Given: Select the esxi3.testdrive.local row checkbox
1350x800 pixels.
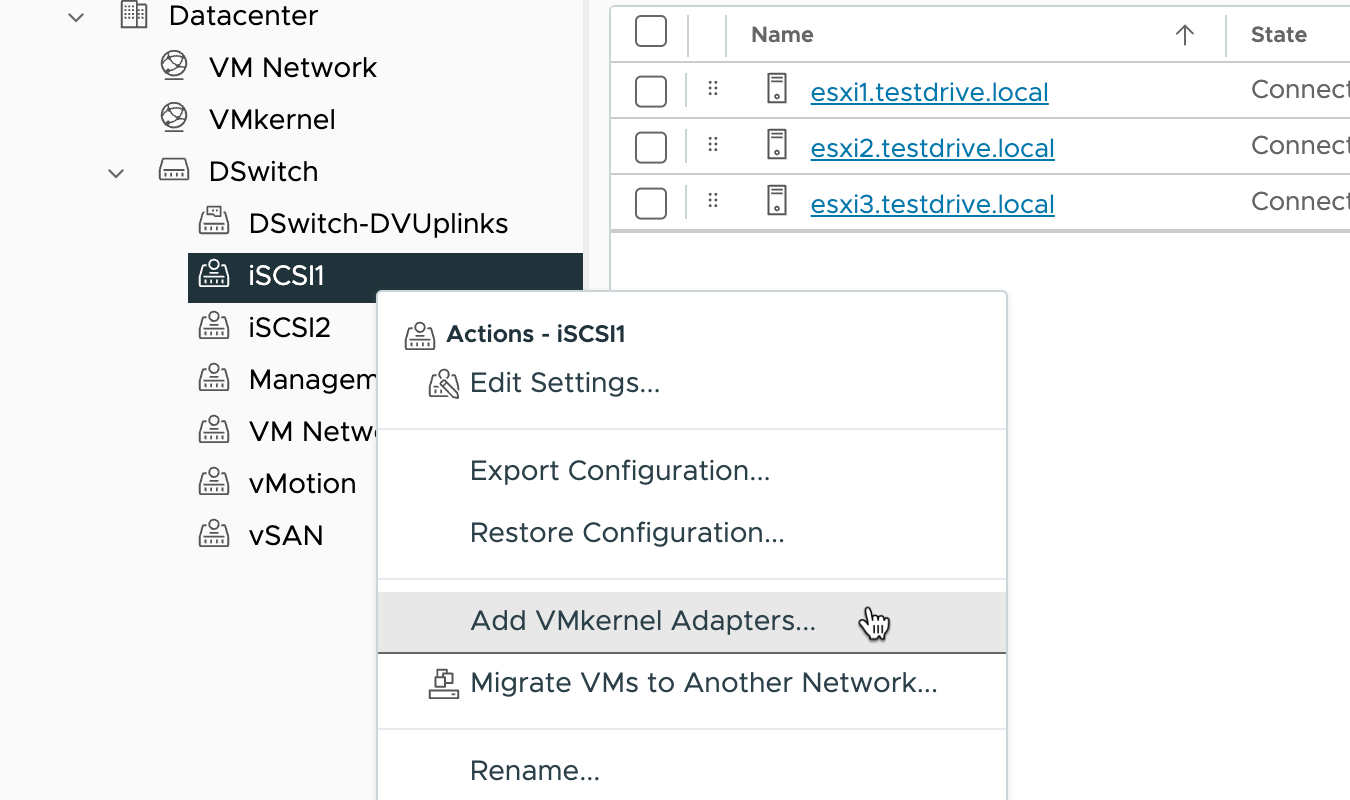Looking at the screenshot, I should point(651,203).
